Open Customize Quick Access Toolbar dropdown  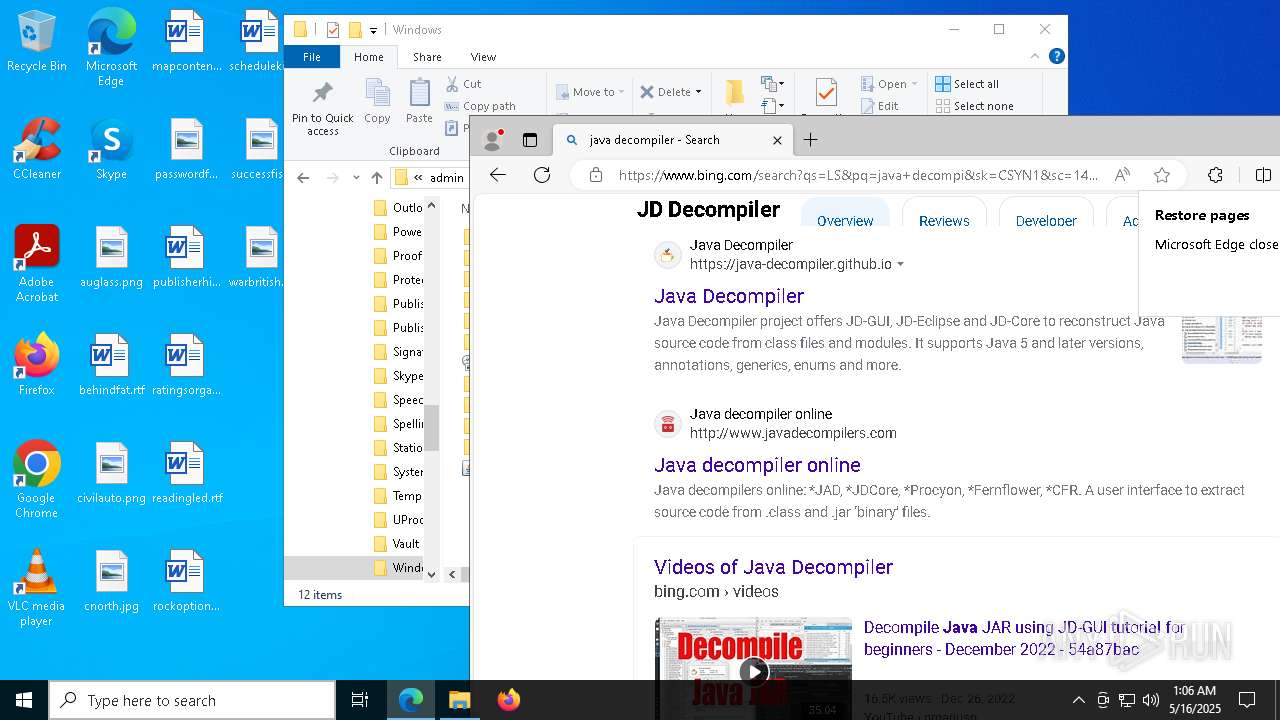pyautogui.click(x=373, y=30)
